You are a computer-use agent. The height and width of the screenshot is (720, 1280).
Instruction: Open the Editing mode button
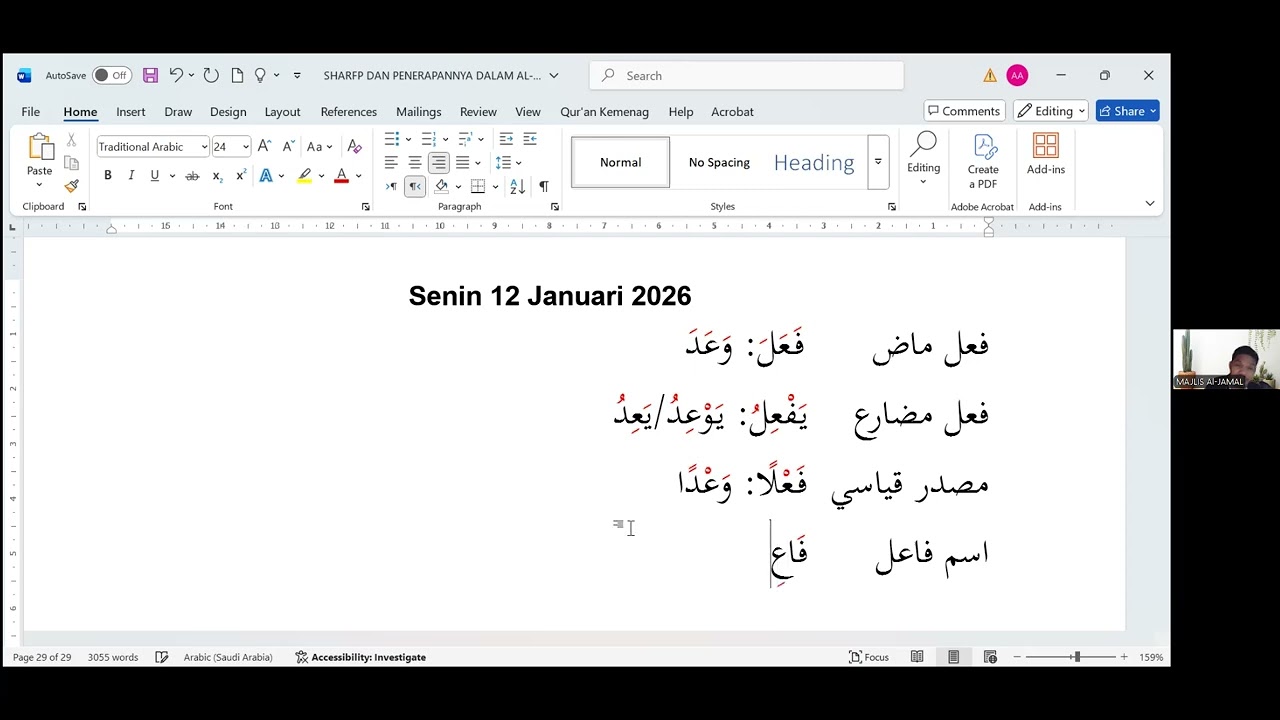point(1051,111)
